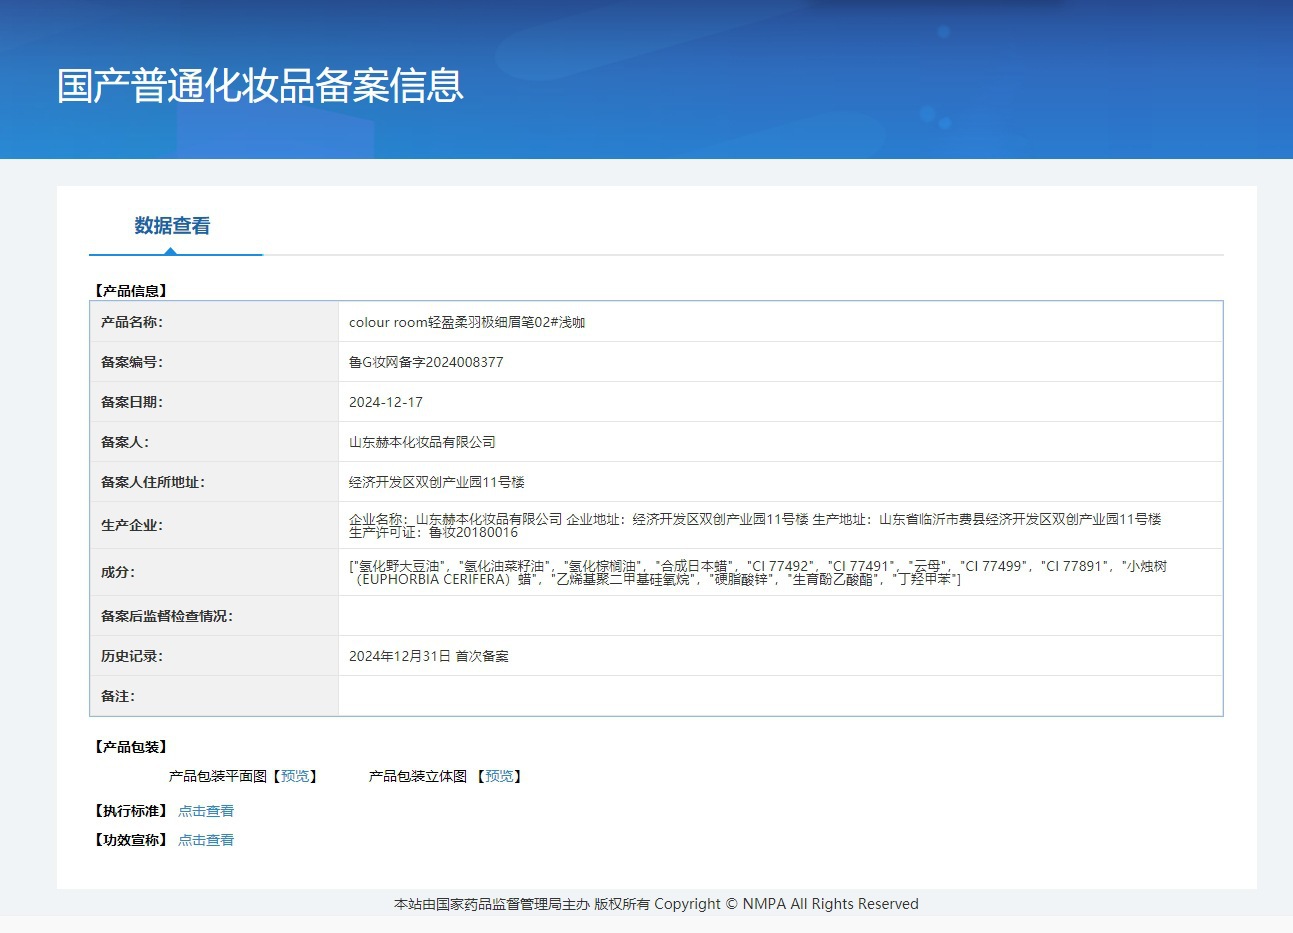This screenshot has width=1293, height=933.
Task: Click the NMPA copyright footer text
Action: 656,904
